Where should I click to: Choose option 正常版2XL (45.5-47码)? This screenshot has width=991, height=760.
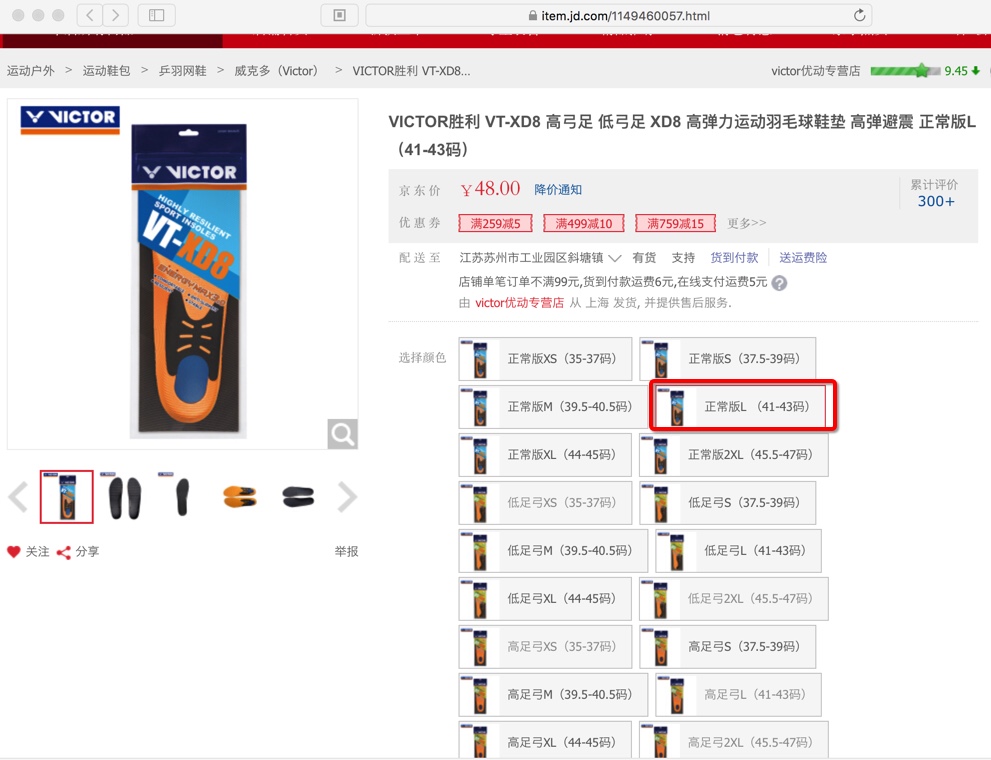734,455
